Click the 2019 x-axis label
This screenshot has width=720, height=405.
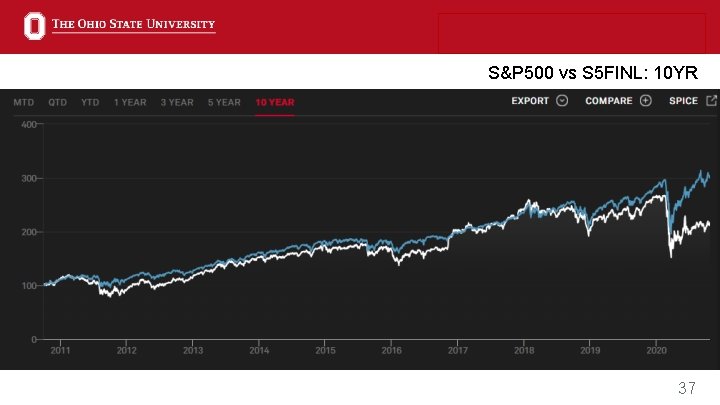click(x=590, y=350)
